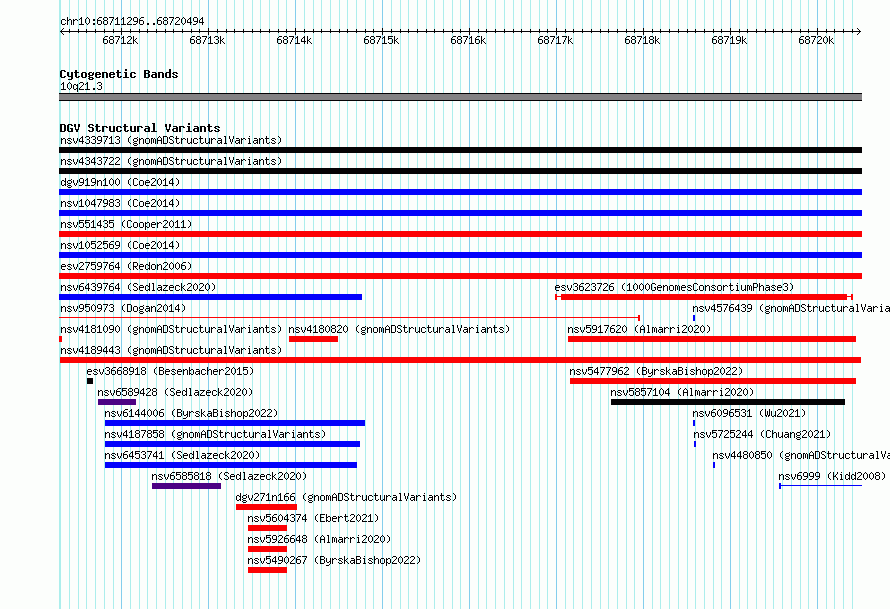The width and height of the screenshot is (890, 609).
Task: Click the esv3668918 (Besenbacher2015) black marker
Action: click(90, 381)
